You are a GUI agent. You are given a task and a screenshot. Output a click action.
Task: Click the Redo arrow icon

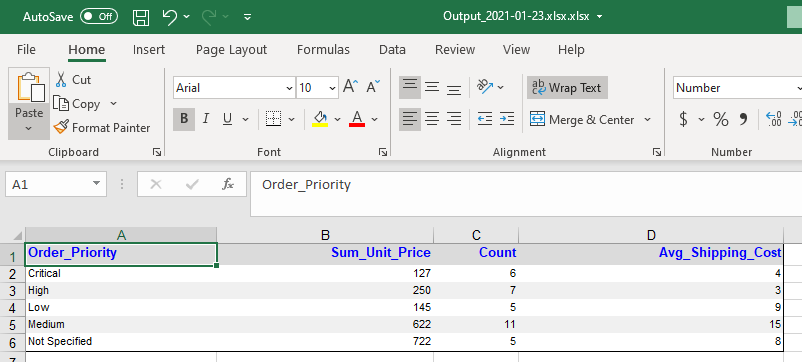pyautogui.click(x=209, y=16)
